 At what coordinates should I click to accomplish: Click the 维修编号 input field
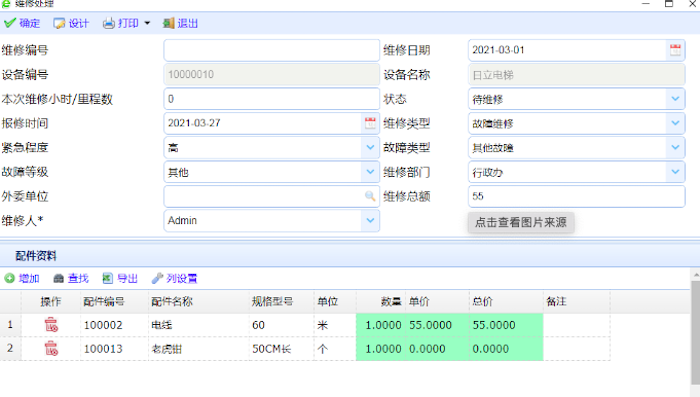(x=271, y=50)
